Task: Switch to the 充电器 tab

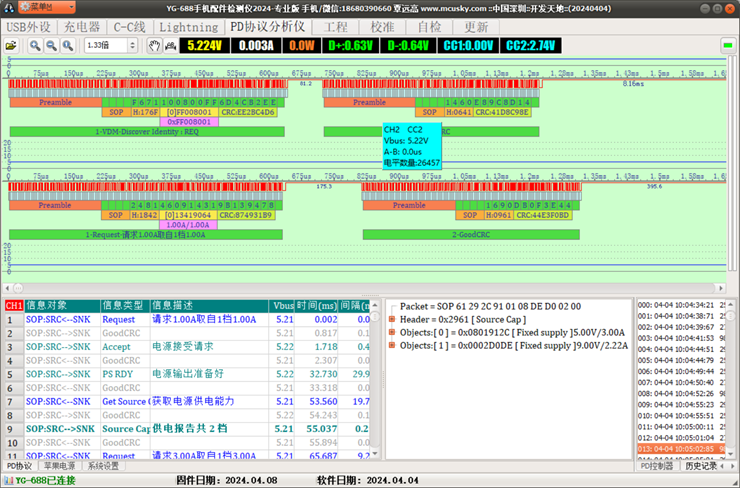Action: tap(81, 27)
